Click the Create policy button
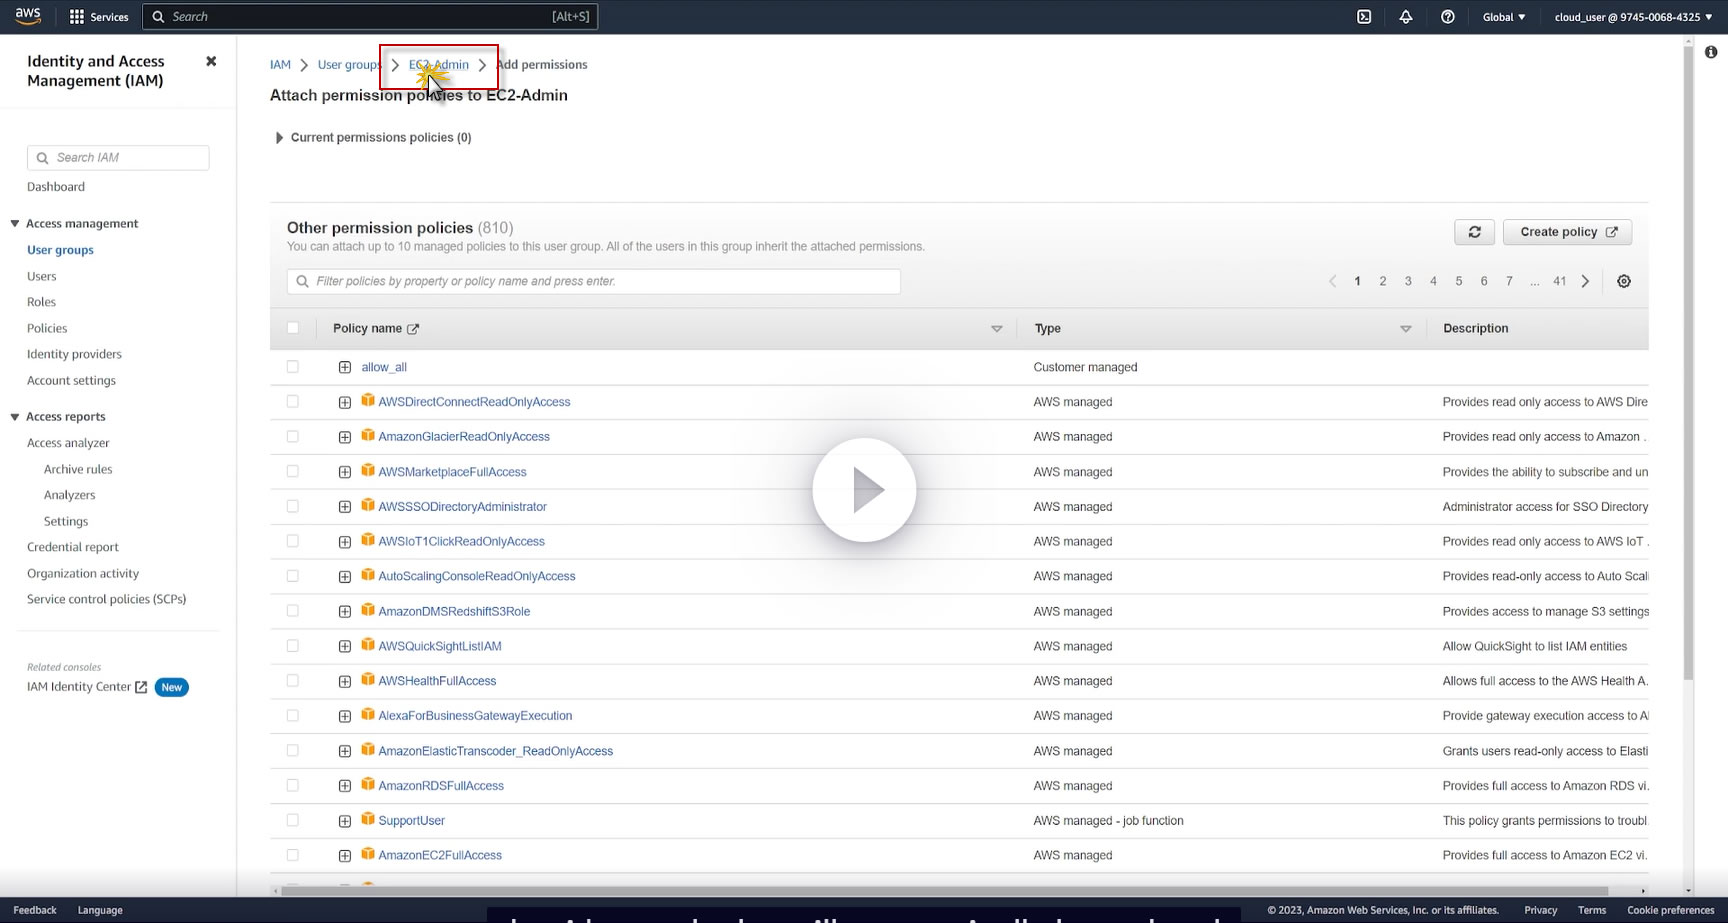The height and width of the screenshot is (923, 1728). [x=1568, y=232]
